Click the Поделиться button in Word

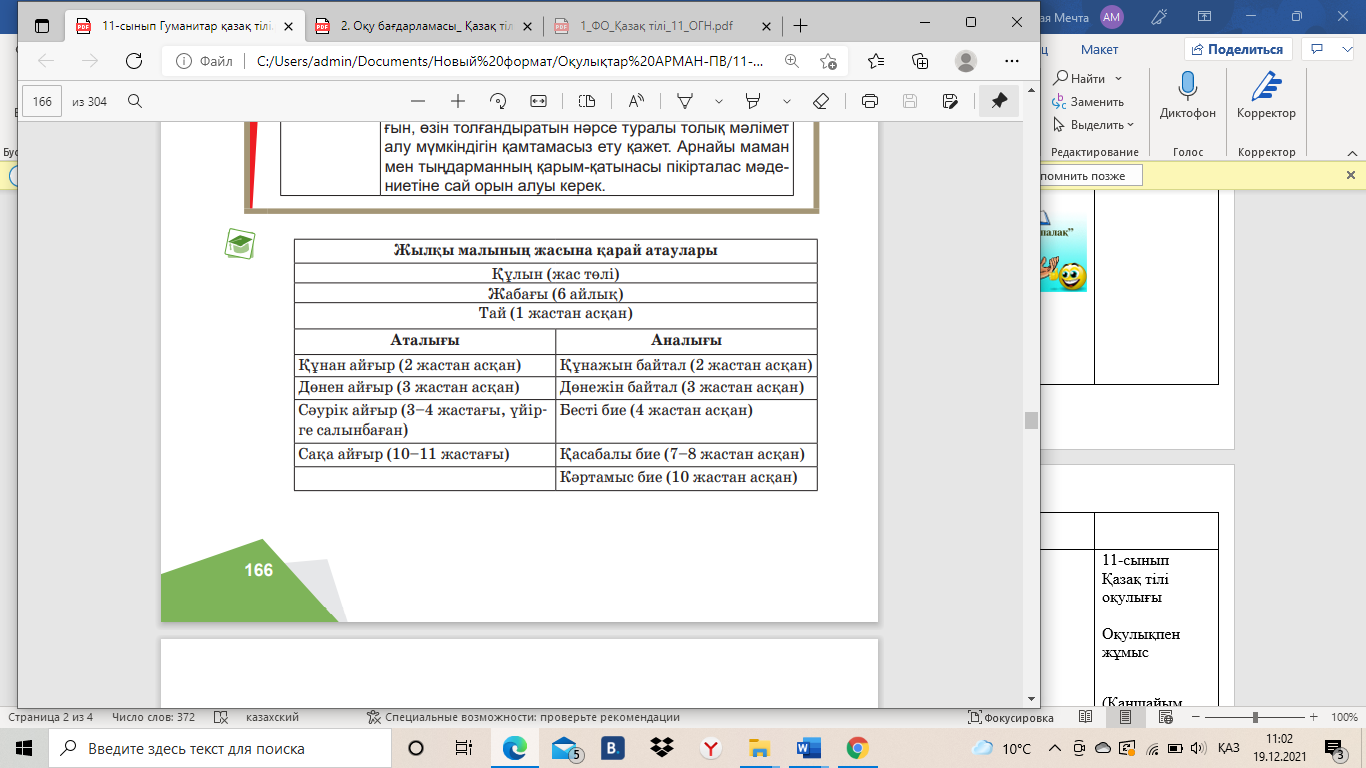pos(1238,49)
